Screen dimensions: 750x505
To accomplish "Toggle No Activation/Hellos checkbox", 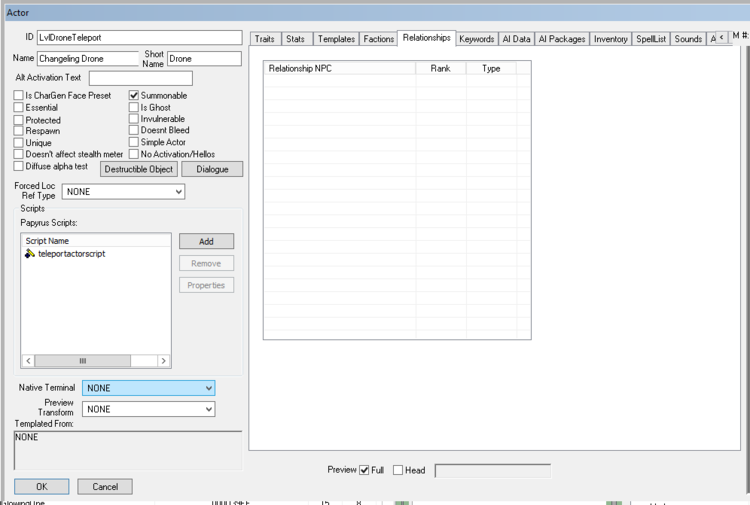I will click(x=134, y=154).
